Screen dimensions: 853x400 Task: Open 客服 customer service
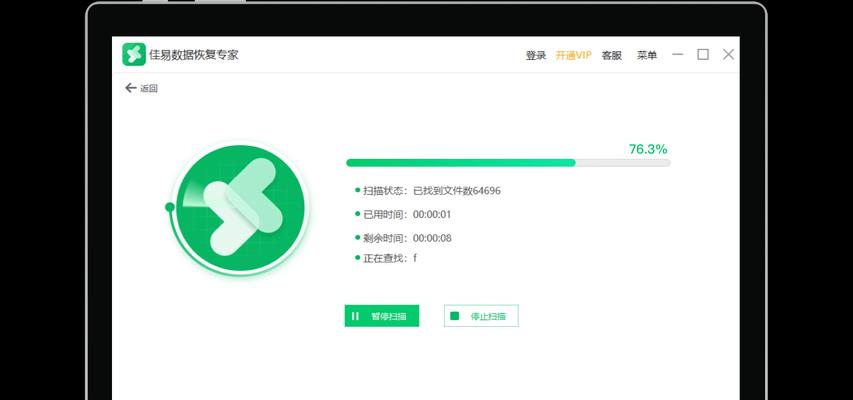coord(611,55)
